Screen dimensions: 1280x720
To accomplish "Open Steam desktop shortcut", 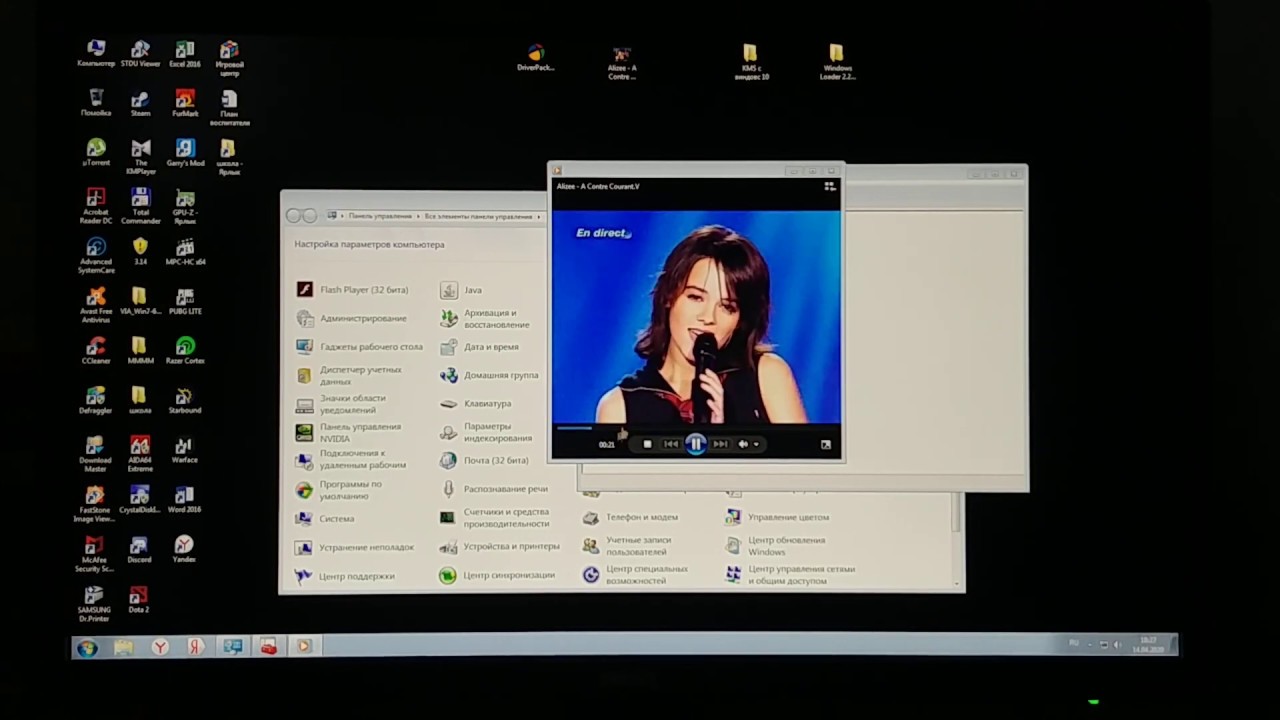I will point(140,104).
